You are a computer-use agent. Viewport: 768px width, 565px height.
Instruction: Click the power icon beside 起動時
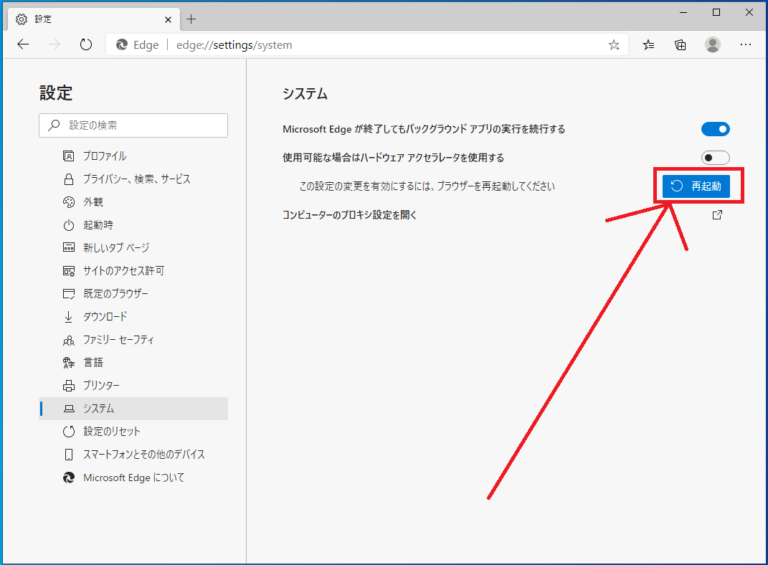point(69,225)
